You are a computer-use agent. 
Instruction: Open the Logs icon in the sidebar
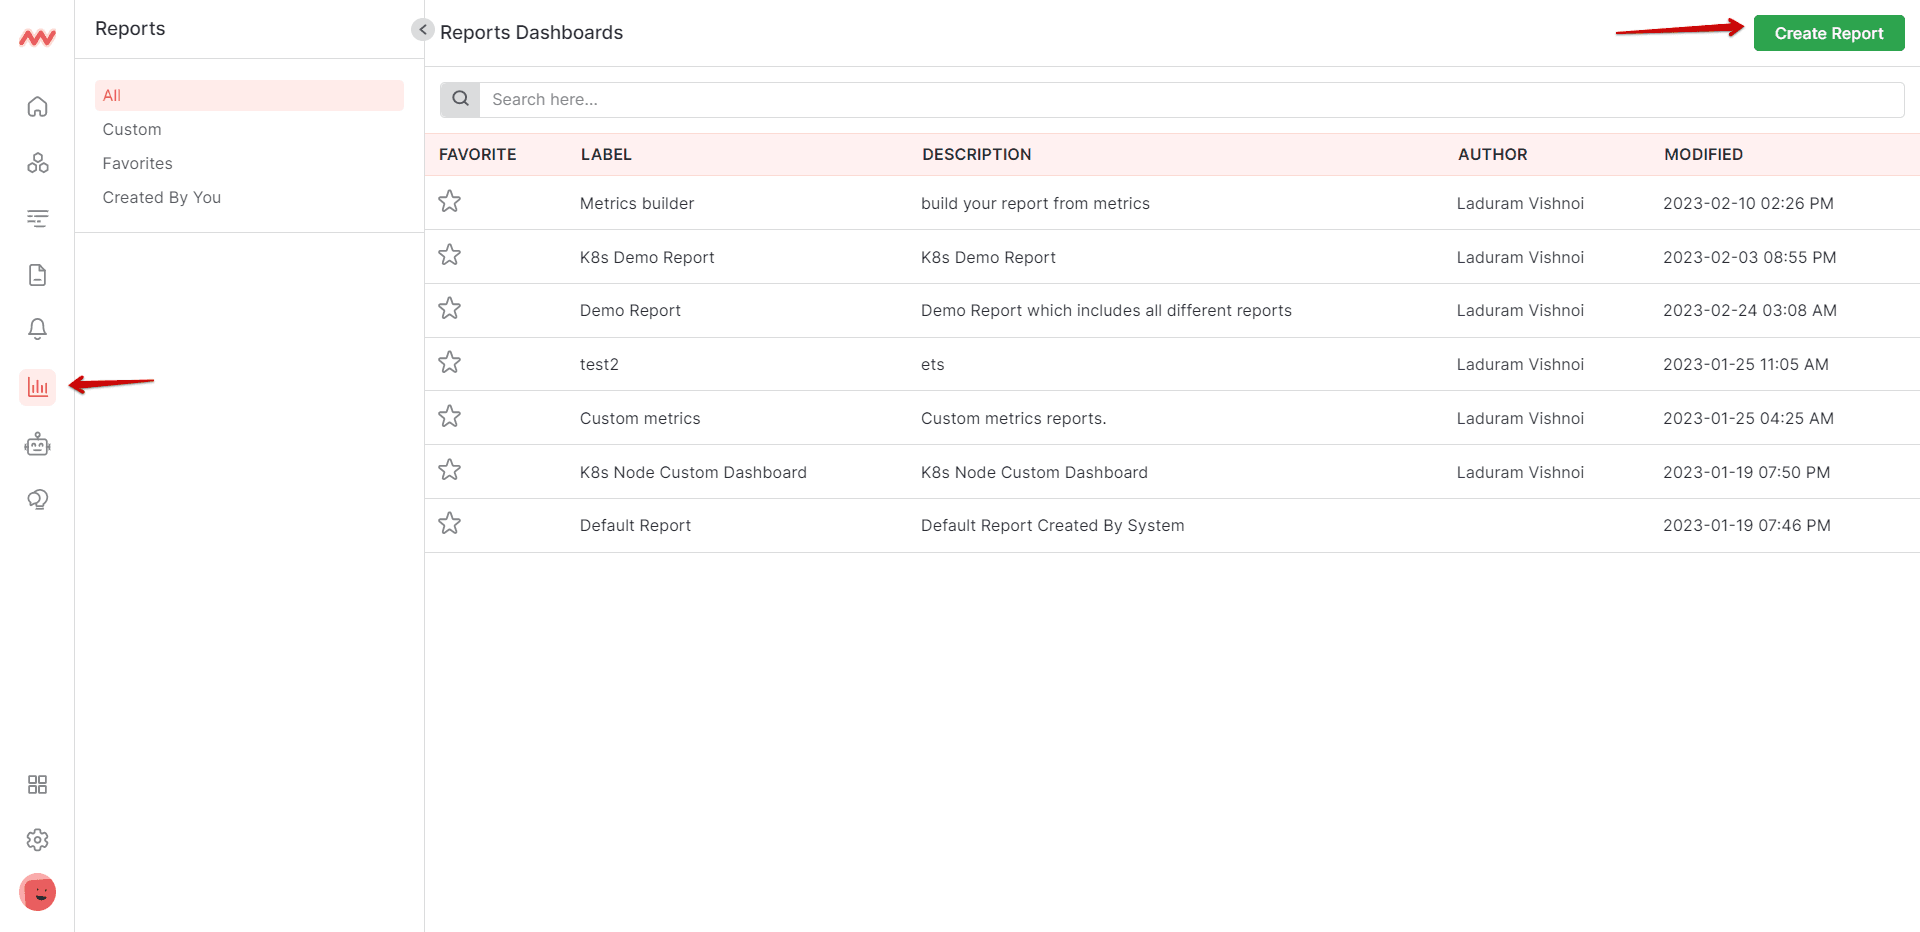coord(37,218)
